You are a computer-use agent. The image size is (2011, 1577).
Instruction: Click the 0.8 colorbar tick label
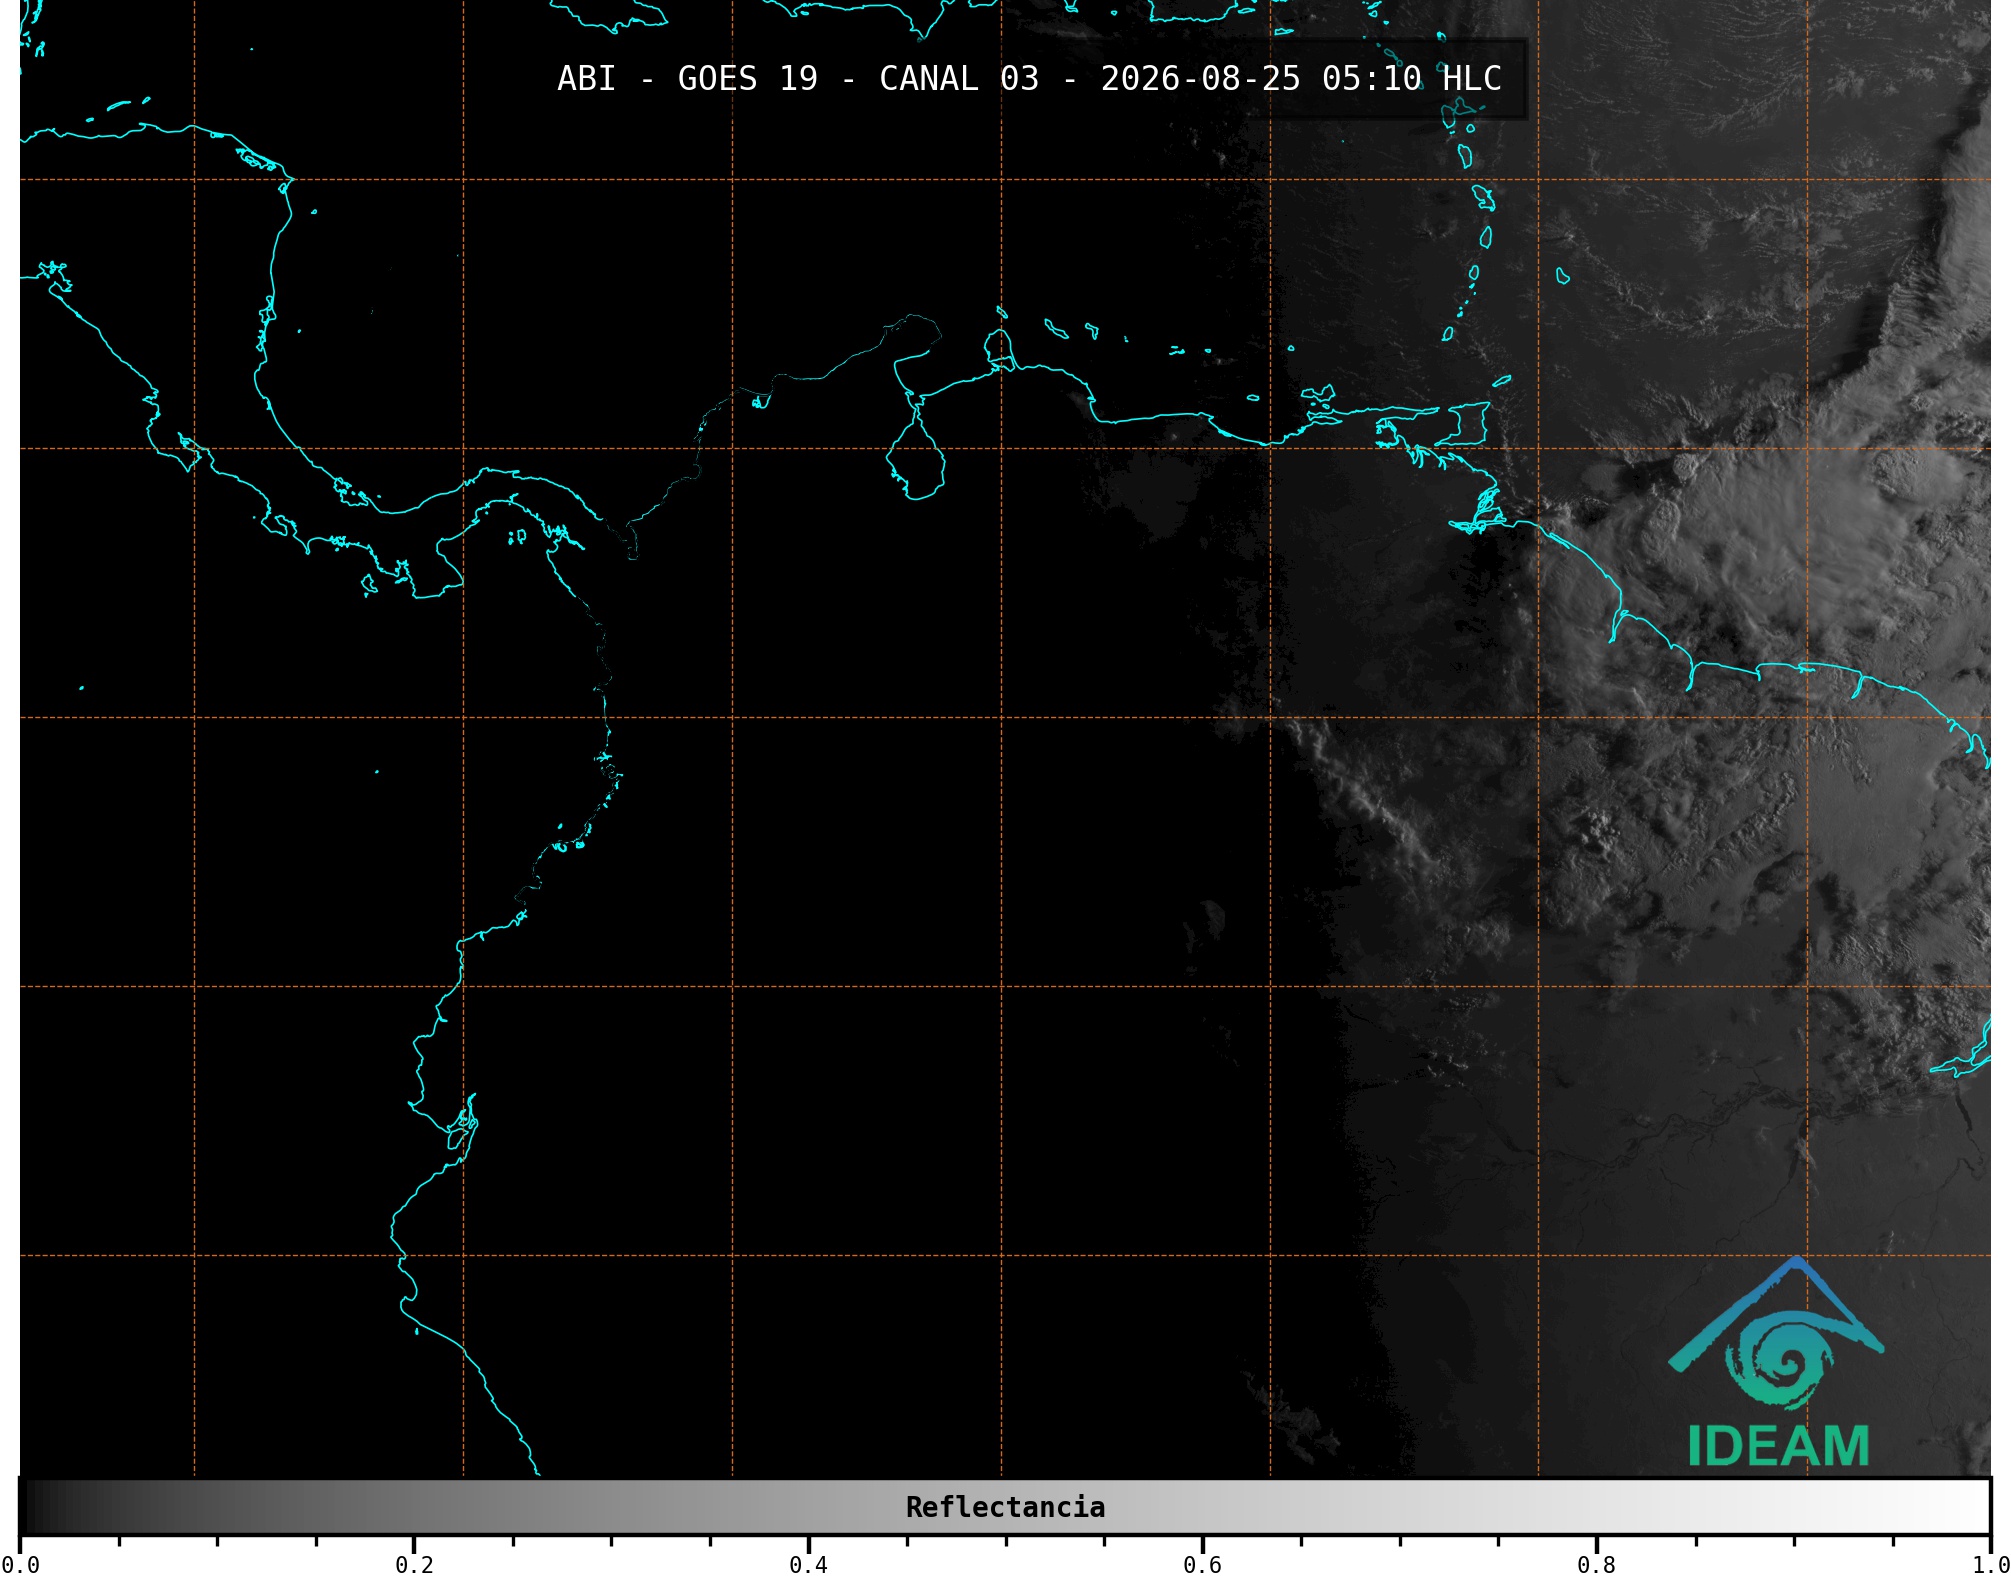pos(1596,1564)
